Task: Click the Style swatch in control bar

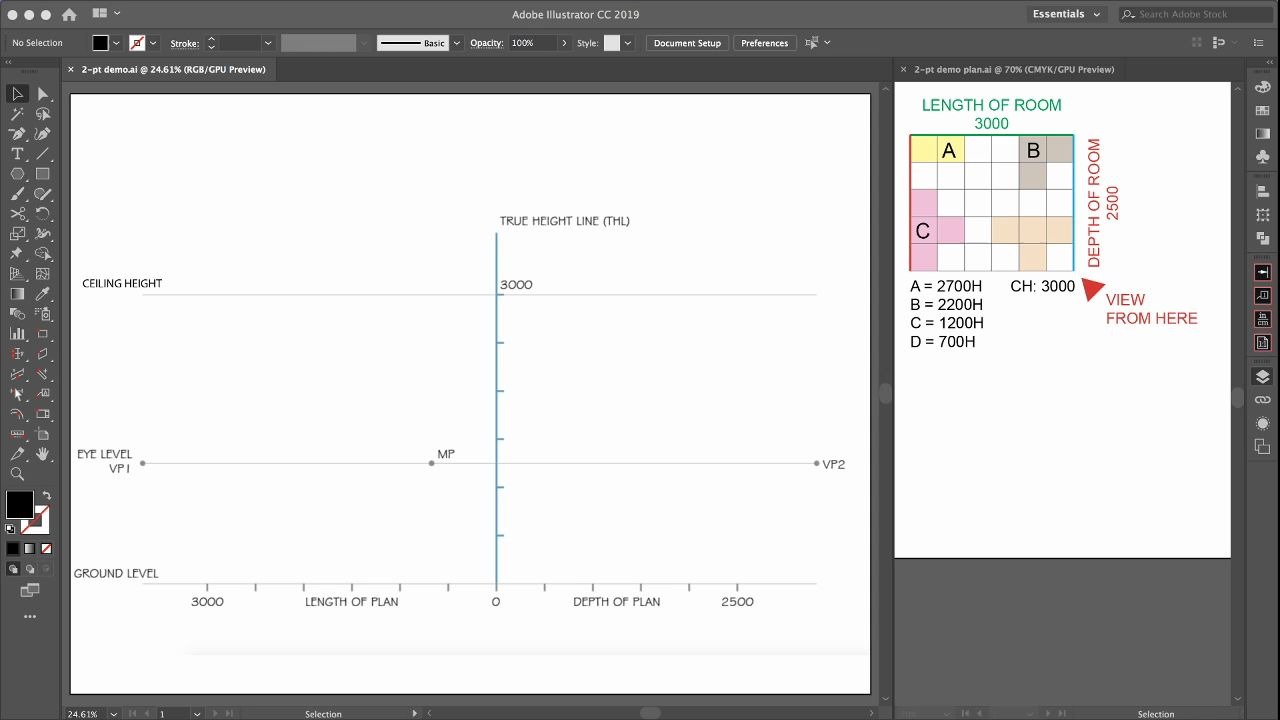Action: coord(612,43)
